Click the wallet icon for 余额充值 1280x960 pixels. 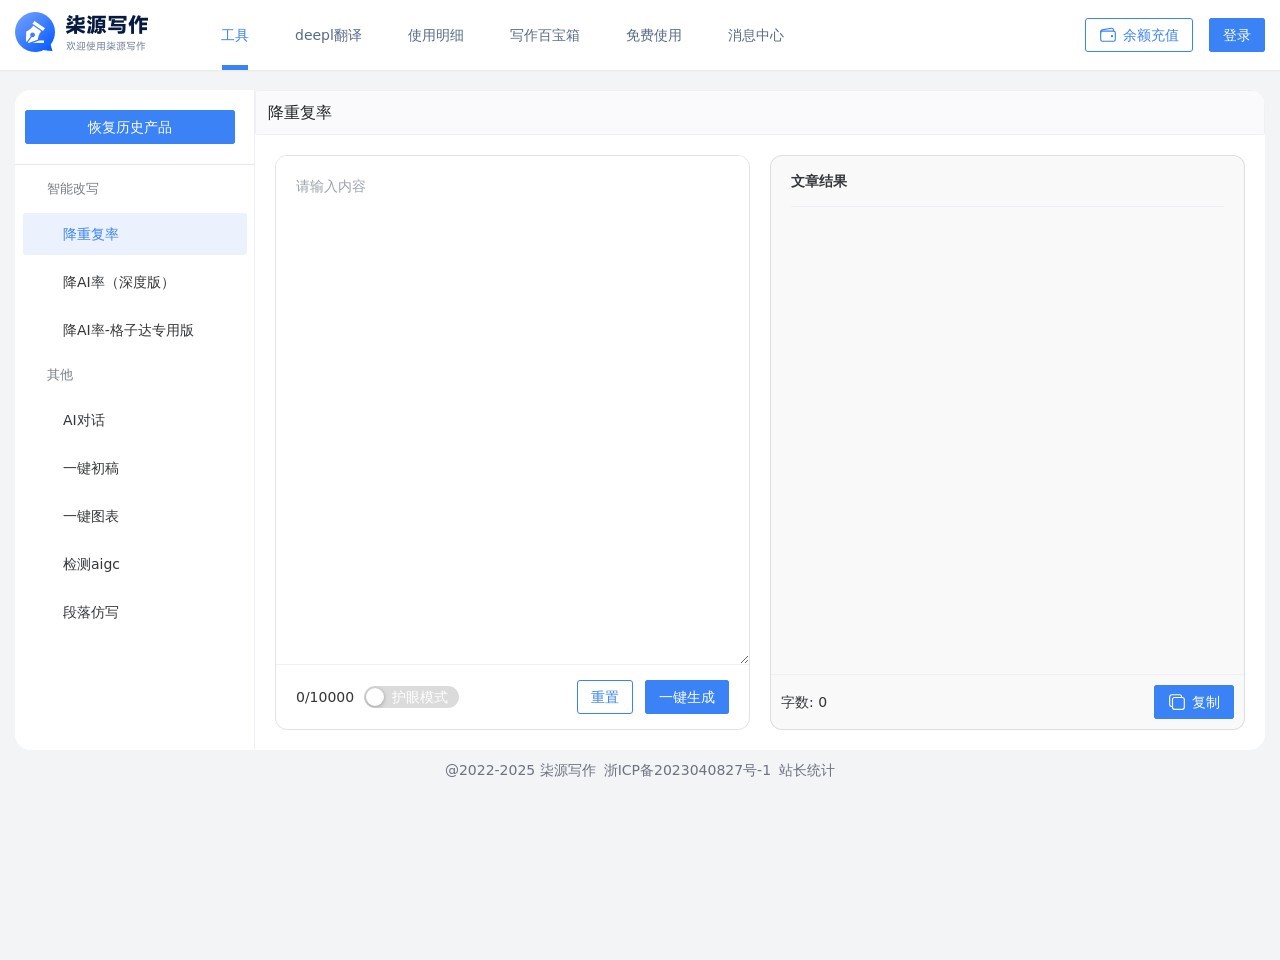[1108, 35]
